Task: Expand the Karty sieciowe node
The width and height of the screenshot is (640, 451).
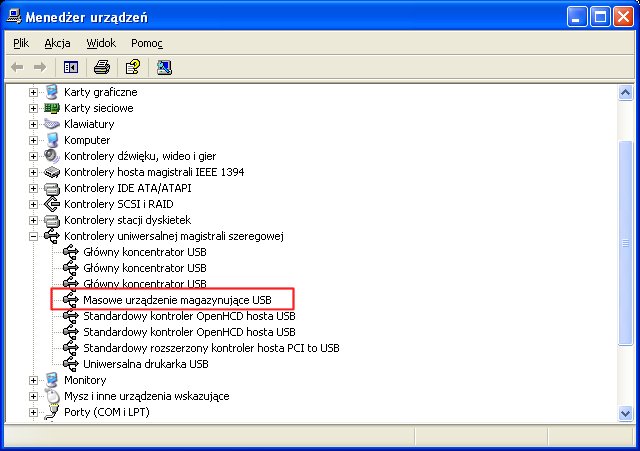Action: (x=33, y=108)
